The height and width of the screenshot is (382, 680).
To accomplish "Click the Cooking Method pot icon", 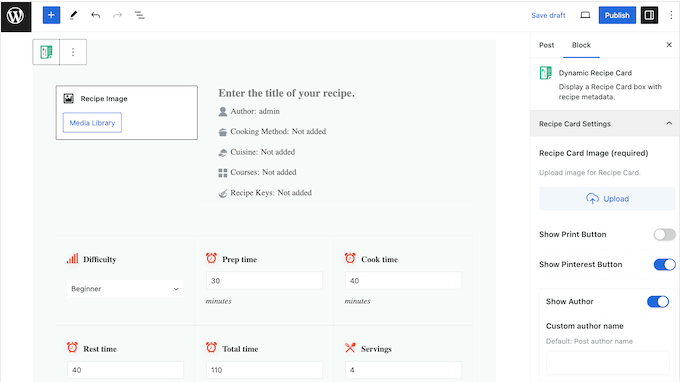I will (222, 132).
